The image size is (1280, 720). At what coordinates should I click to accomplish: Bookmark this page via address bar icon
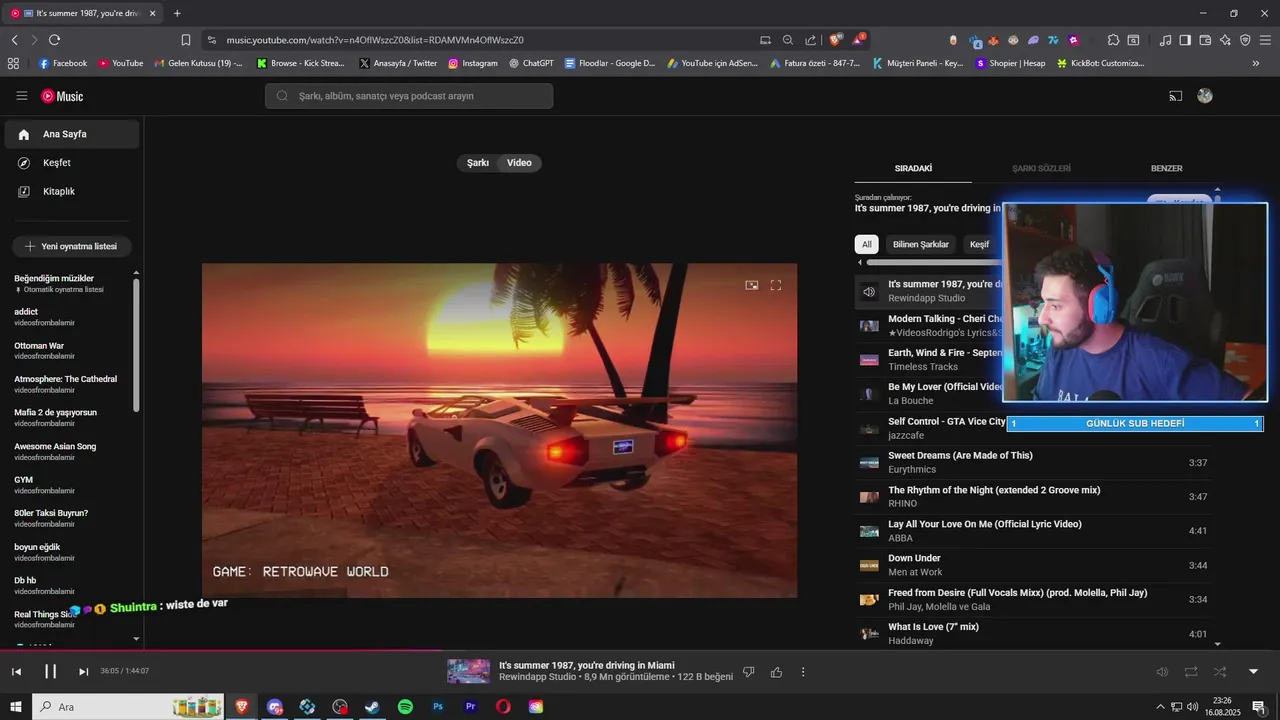point(186,40)
